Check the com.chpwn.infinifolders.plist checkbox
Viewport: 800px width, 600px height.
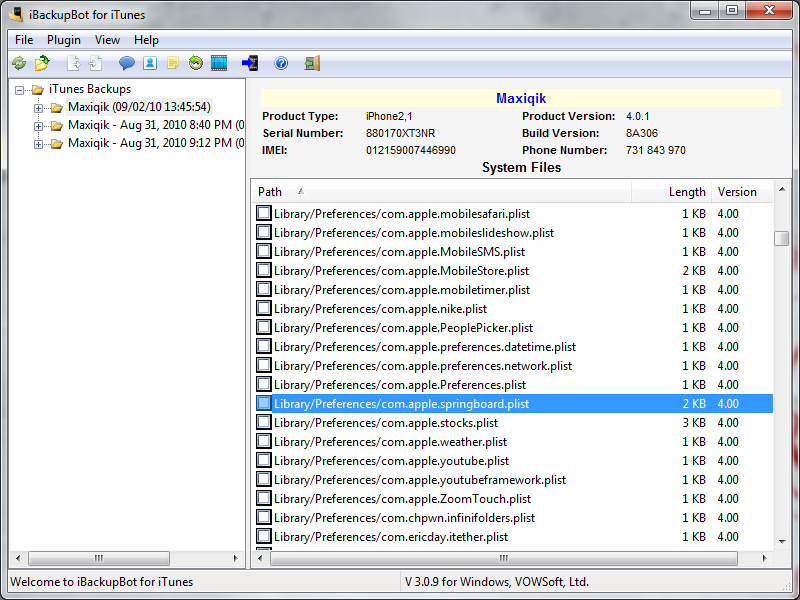264,517
